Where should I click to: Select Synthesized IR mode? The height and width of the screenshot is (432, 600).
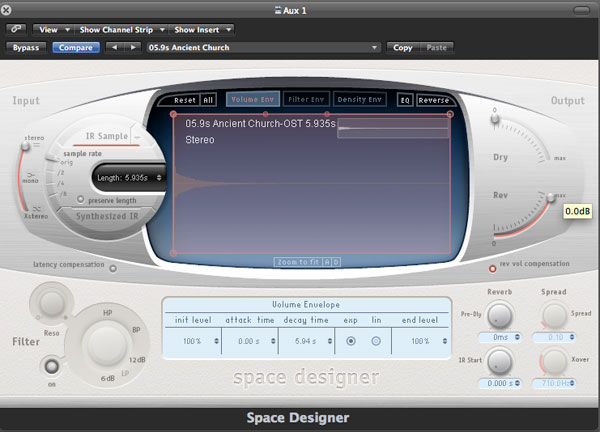point(107,216)
